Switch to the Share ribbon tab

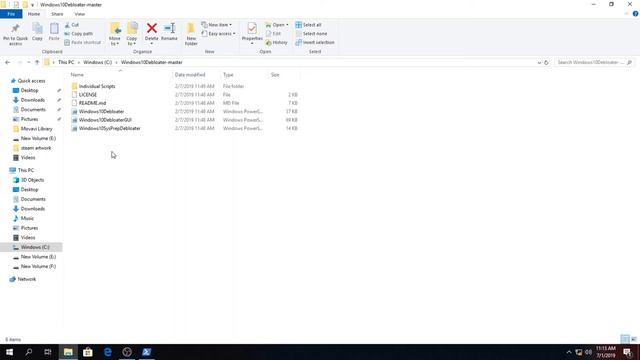57,14
